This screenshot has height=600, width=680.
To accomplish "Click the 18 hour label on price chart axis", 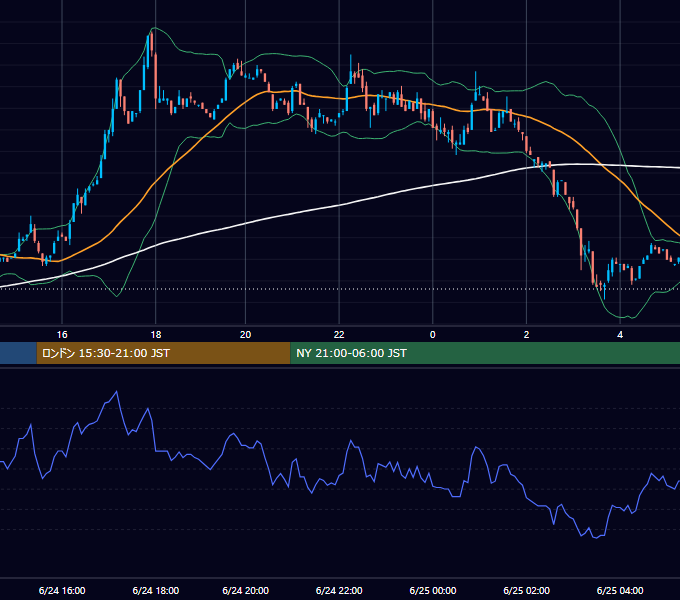I will point(156,335).
